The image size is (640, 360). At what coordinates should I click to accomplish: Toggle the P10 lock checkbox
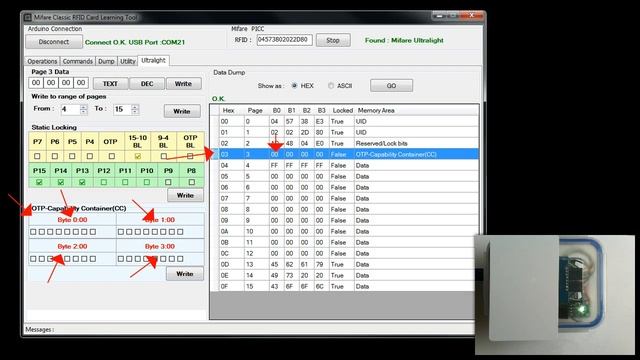tap(147, 182)
